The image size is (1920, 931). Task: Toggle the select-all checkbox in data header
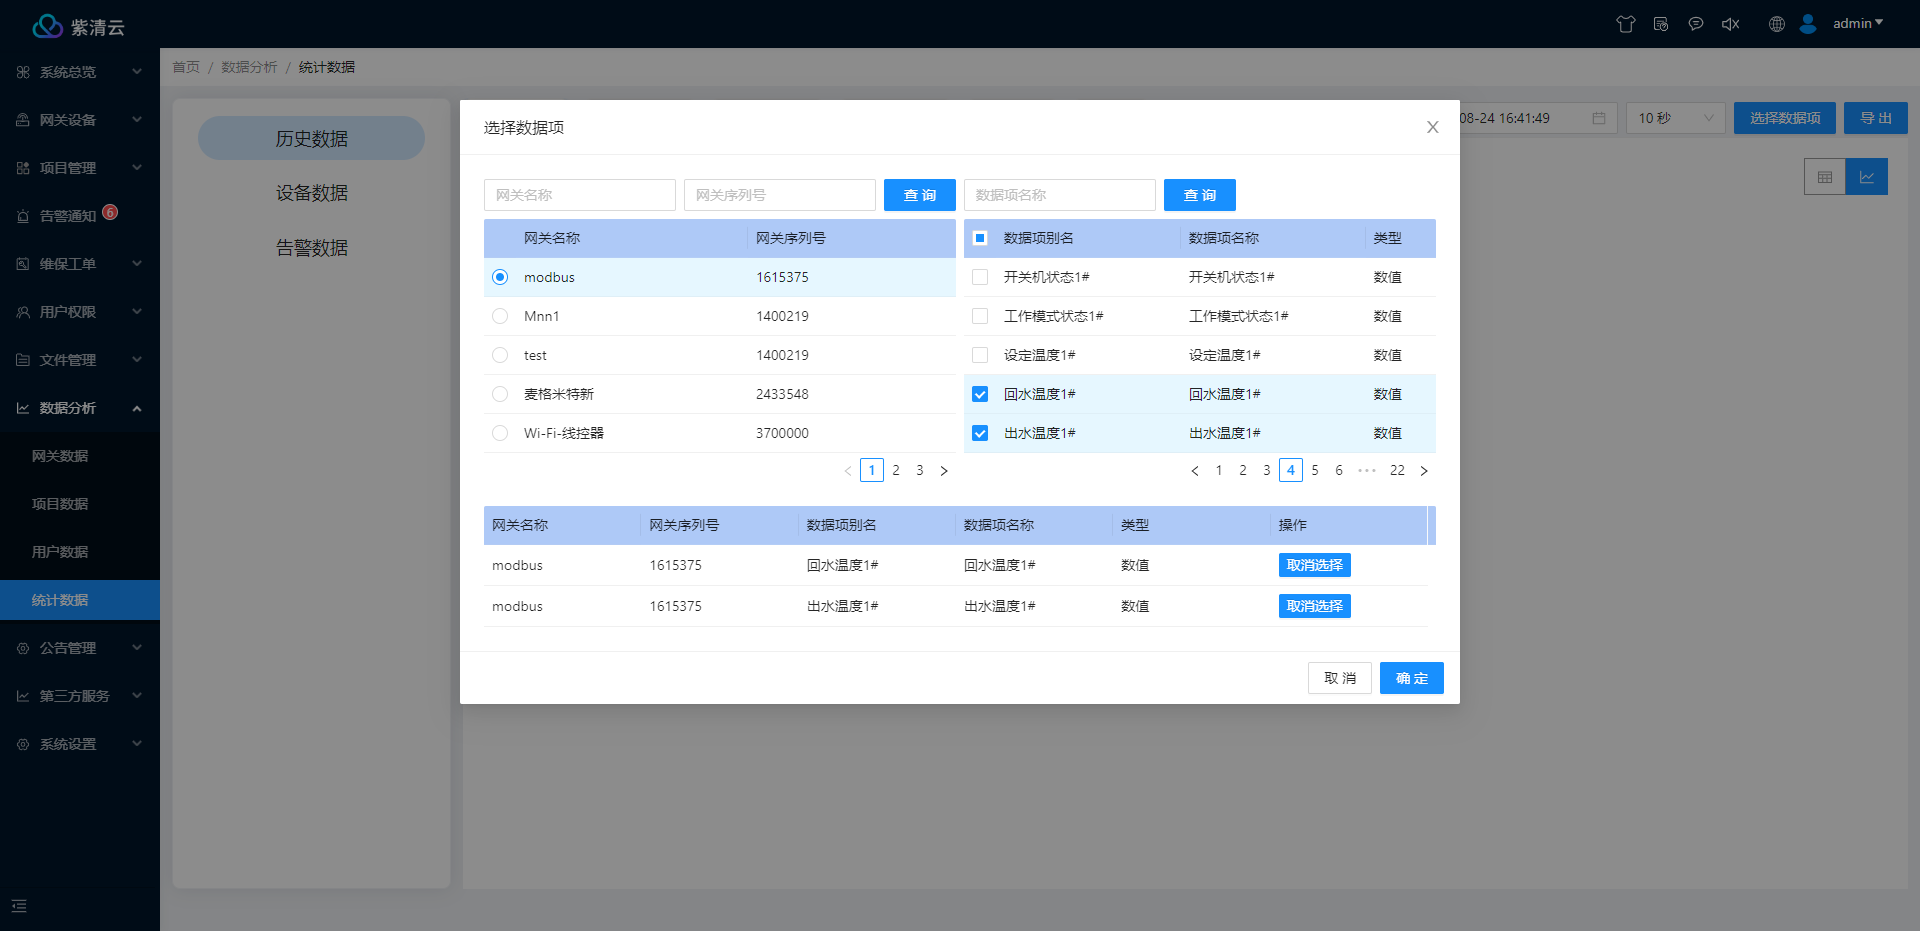coord(980,238)
